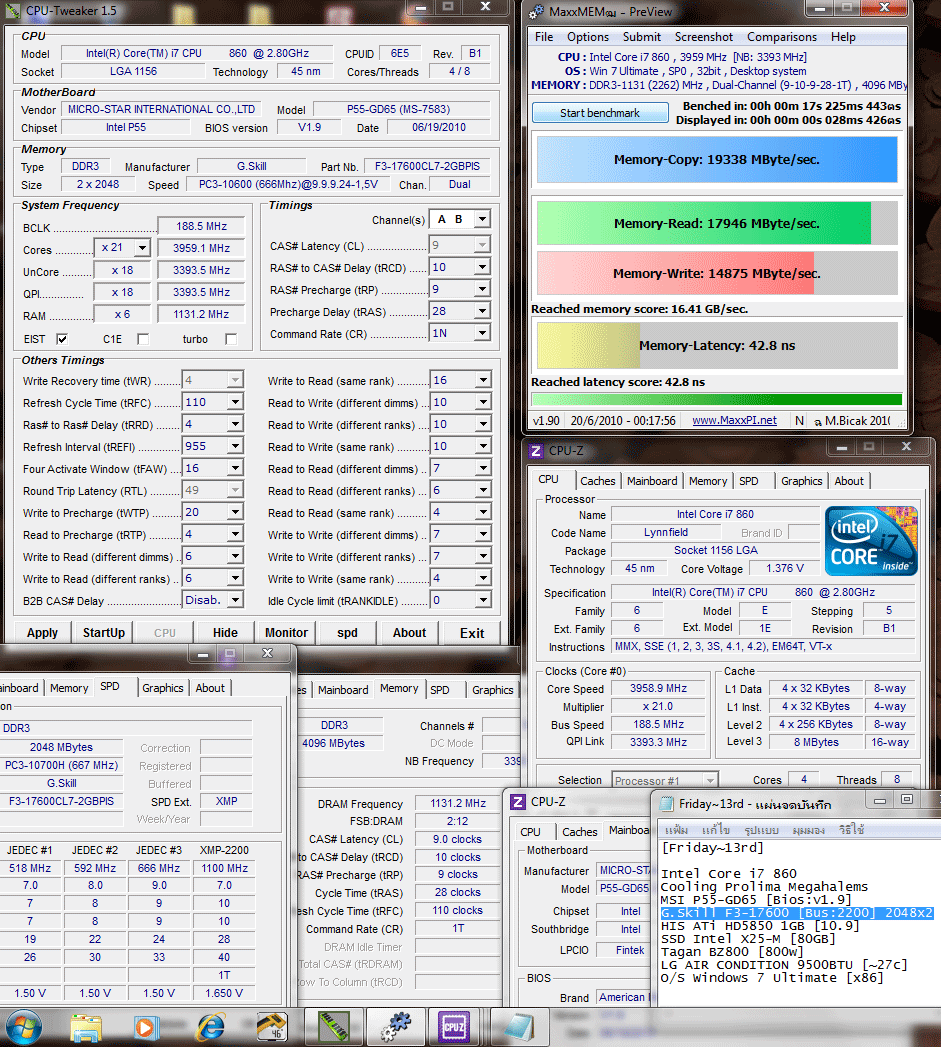
Task: Click the BCLK 188.5 MHz field
Action: [201, 226]
